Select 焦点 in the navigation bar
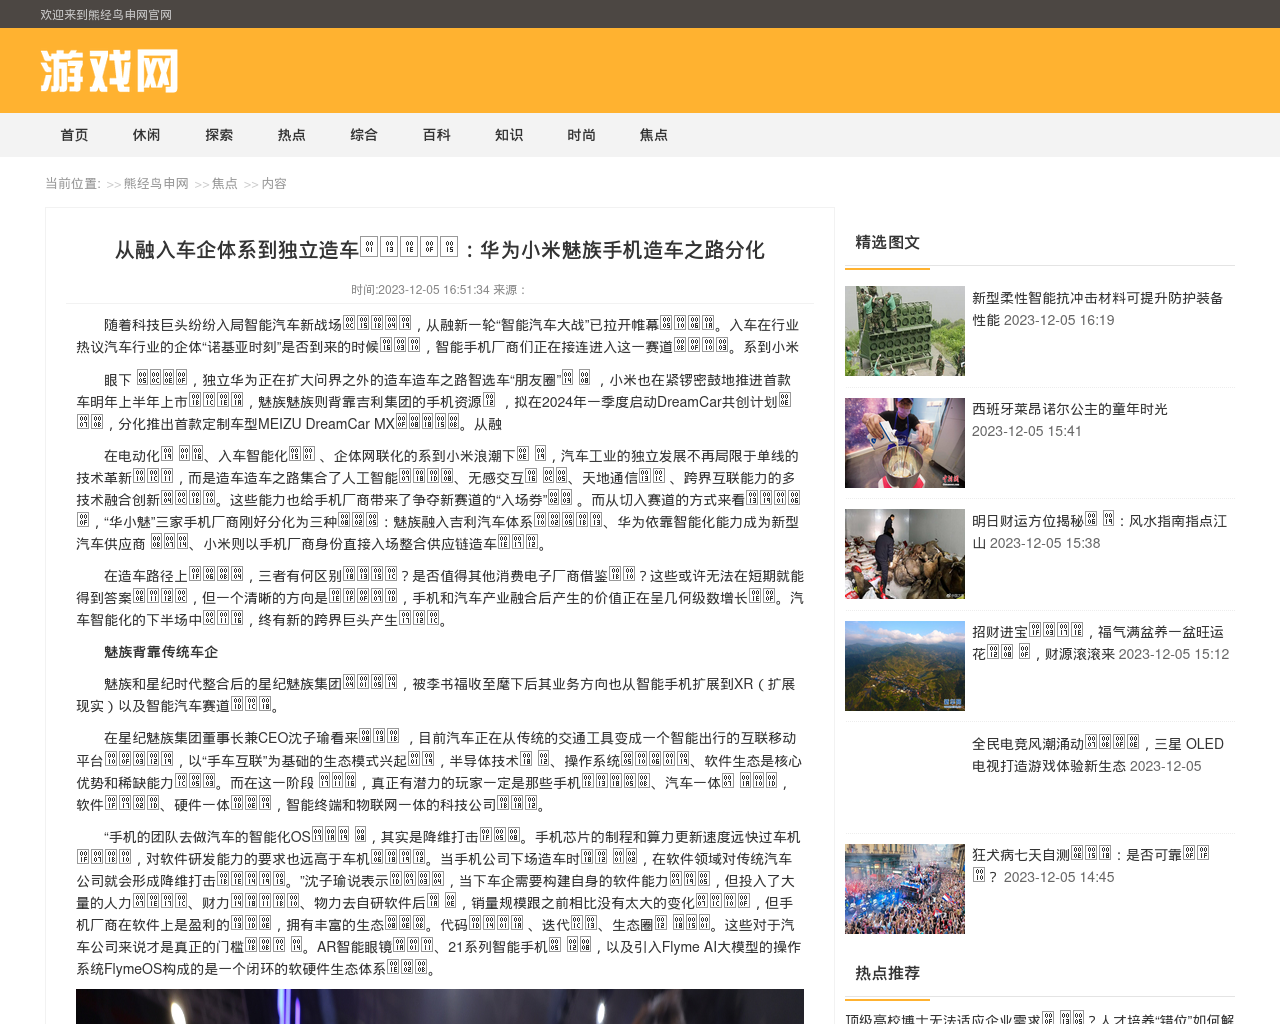The height and width of the screenshot is (1024, 1280). 654,135
